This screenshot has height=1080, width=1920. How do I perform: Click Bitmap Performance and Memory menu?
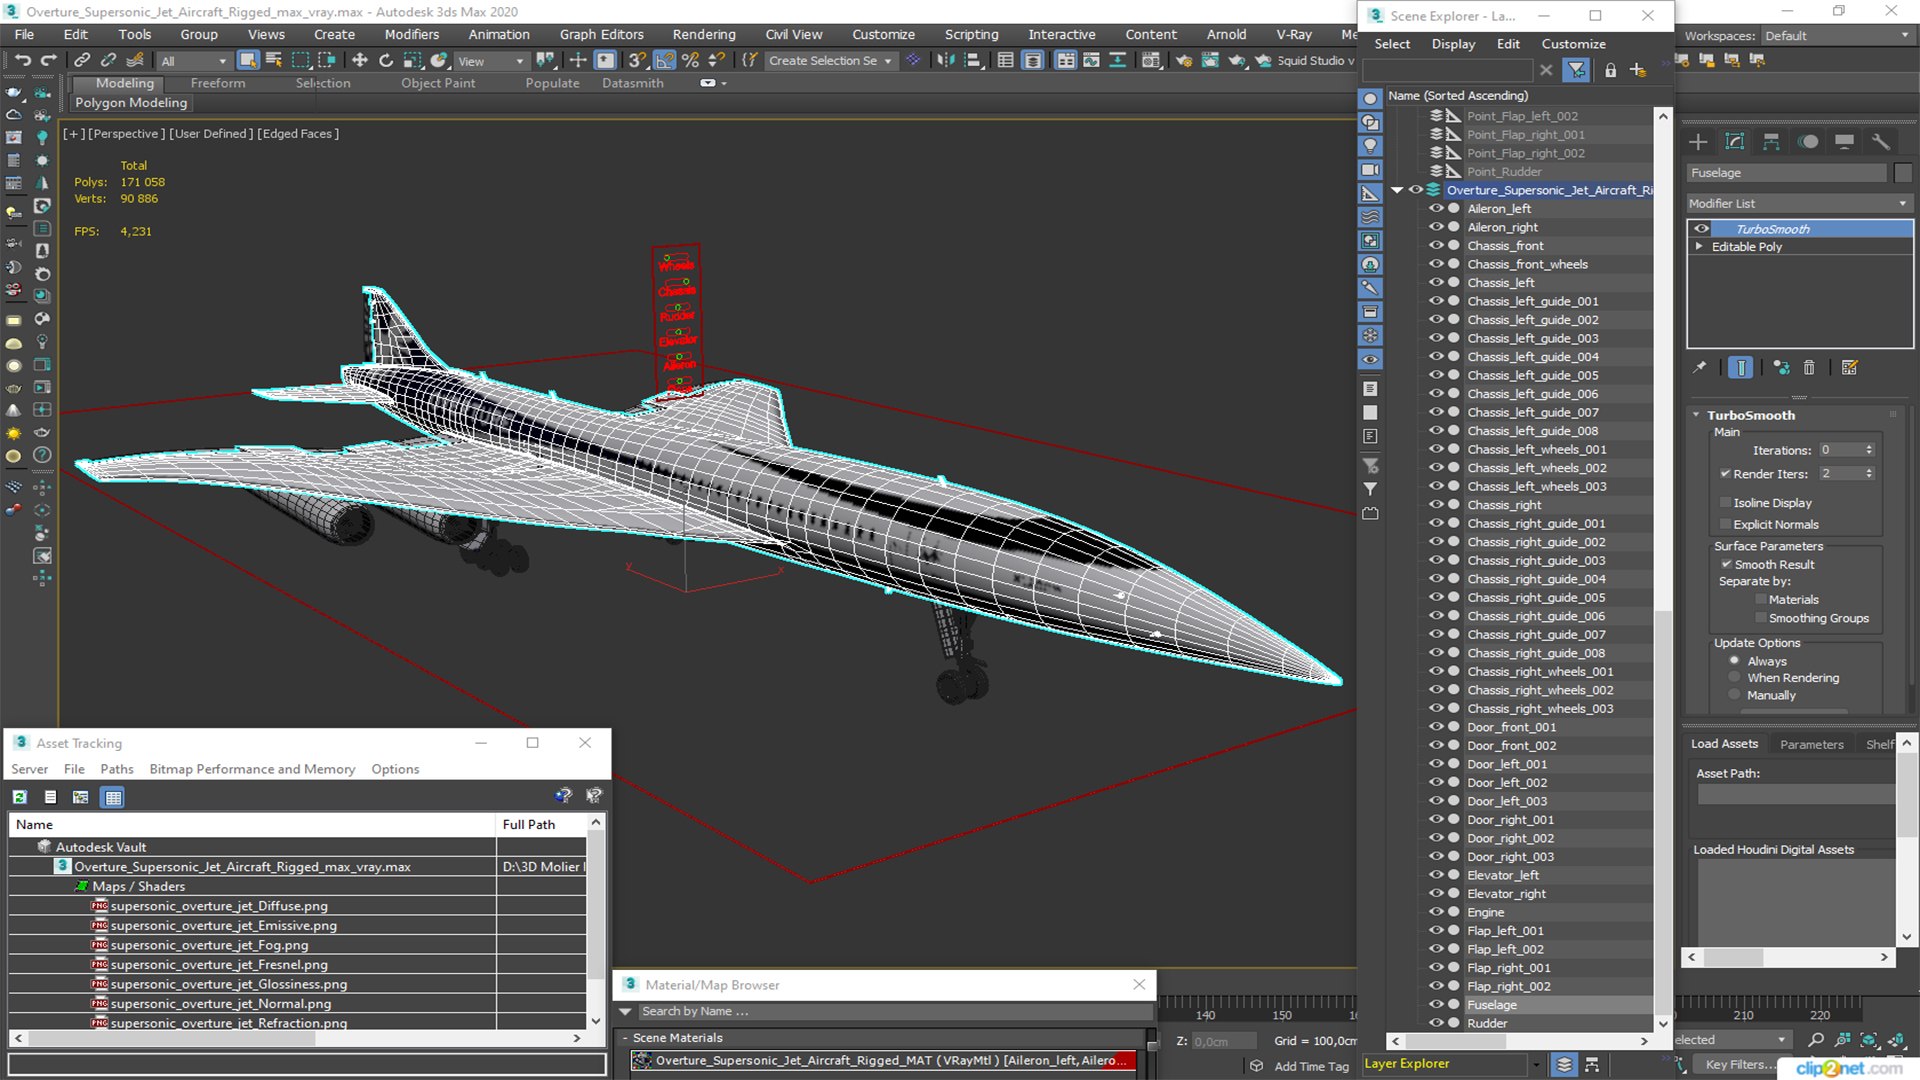[252, 769]
